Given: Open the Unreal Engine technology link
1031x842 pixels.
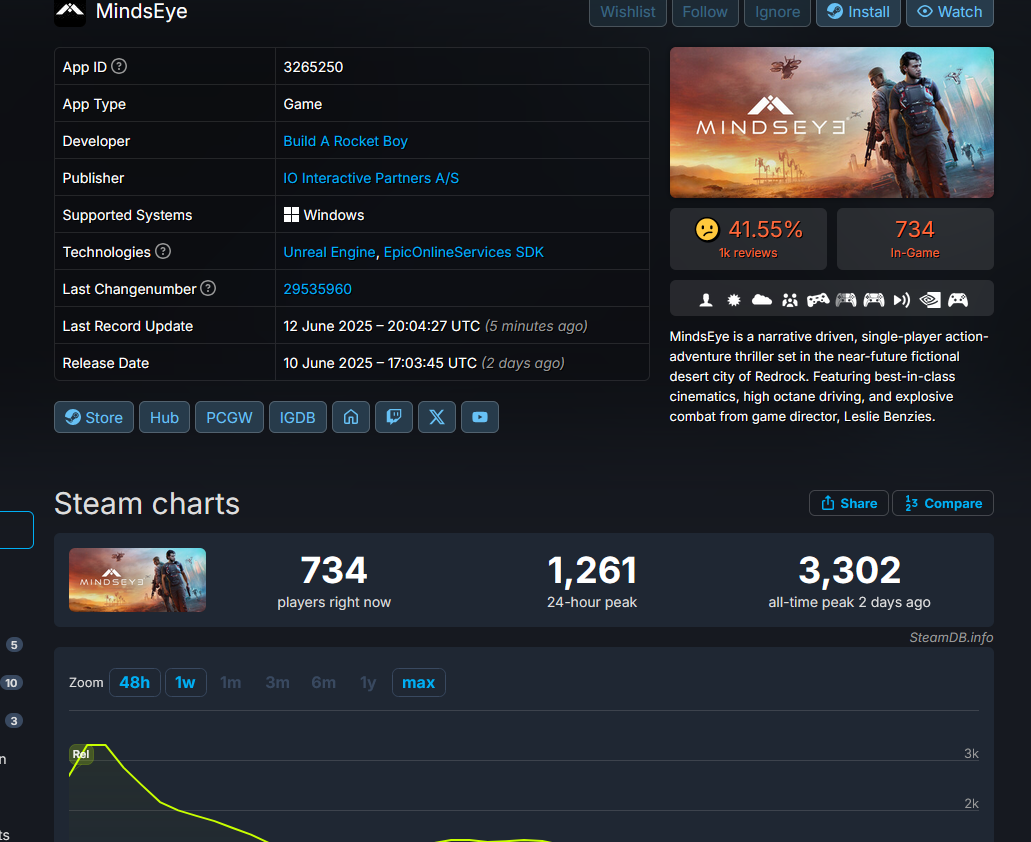Looking at the screenshot, I should pos(329,252).
